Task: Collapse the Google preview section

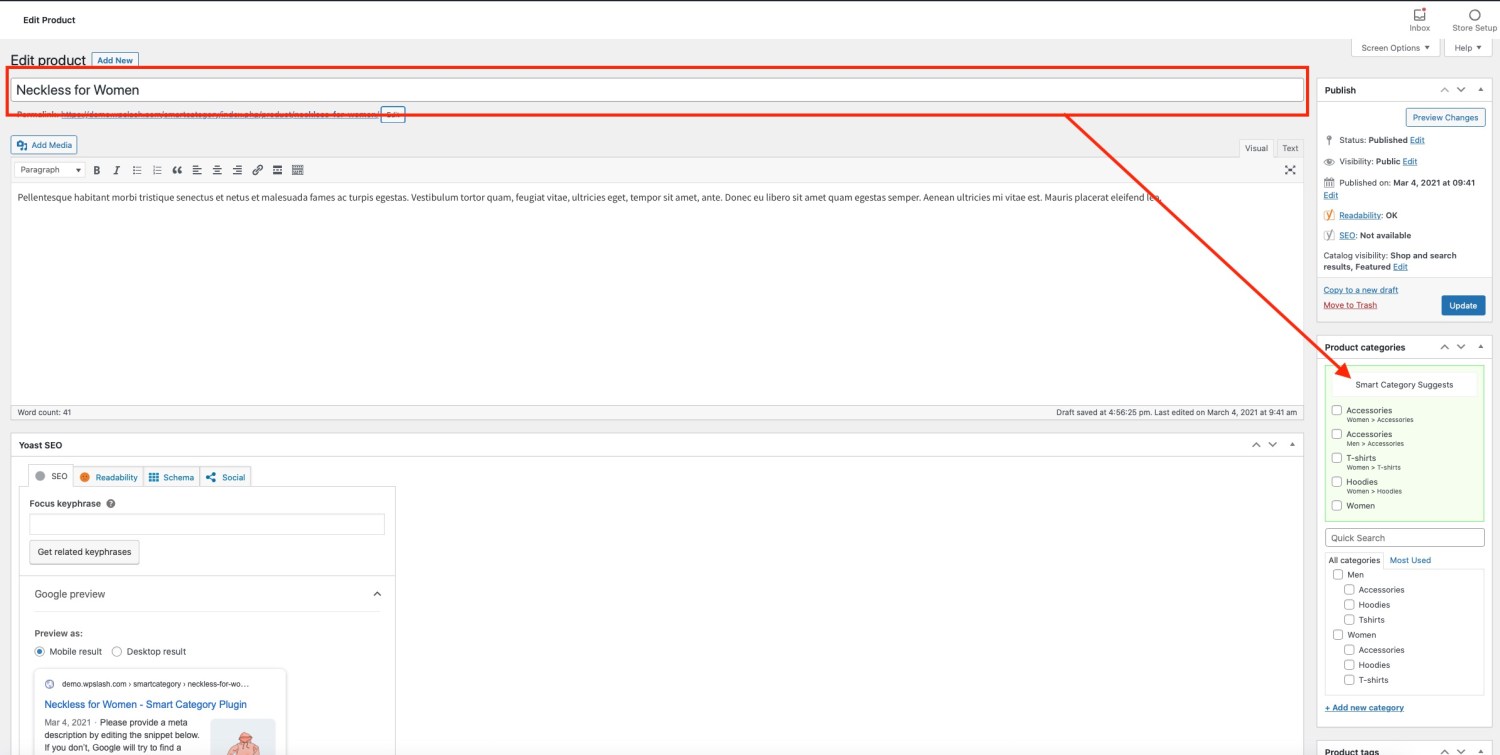Action: (378, 593)
